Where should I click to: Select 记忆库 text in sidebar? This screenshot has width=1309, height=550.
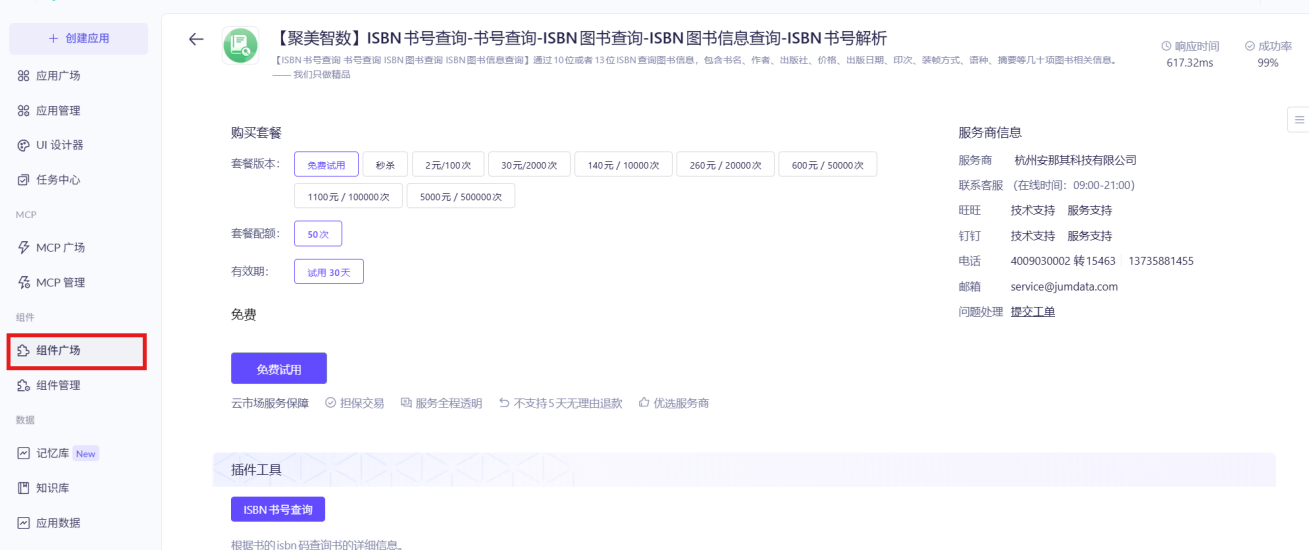pyautogui.click(x=52, y=453)
